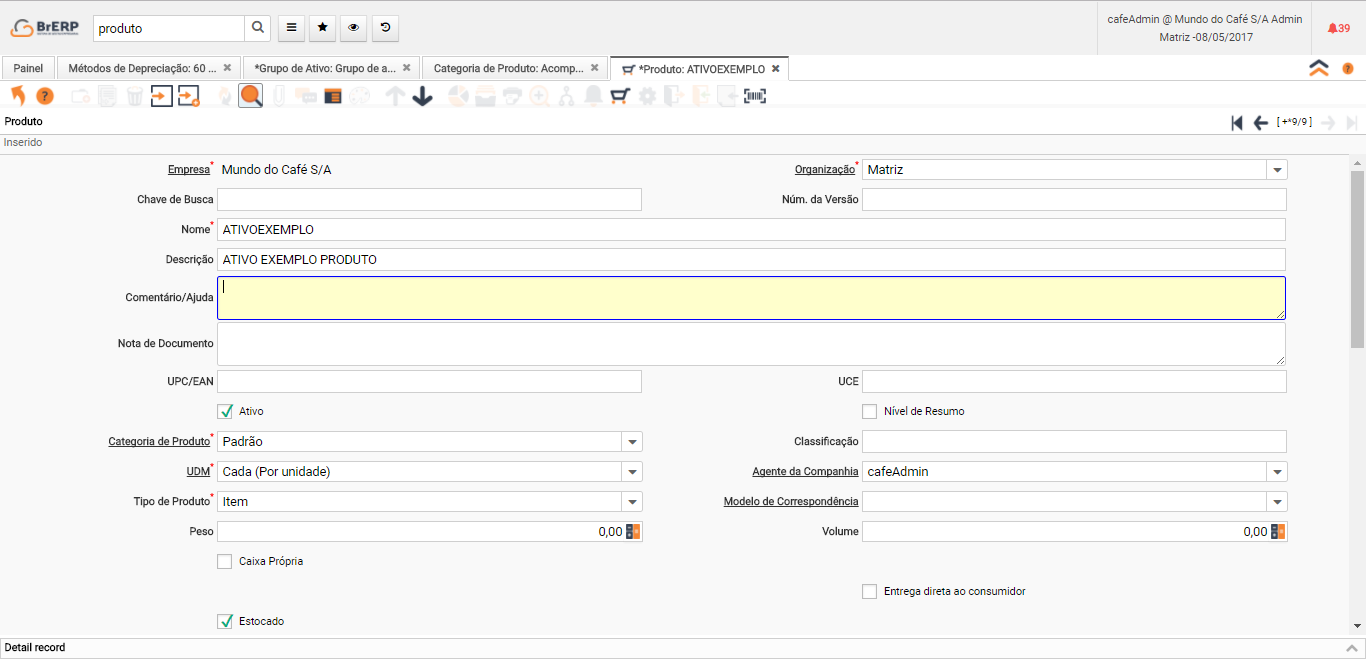Image resolution: width=1366 pixels, height=661 pixels.
Task: Open the hamburger menu button
Action: pyautogui.click(x=291, y=28)
